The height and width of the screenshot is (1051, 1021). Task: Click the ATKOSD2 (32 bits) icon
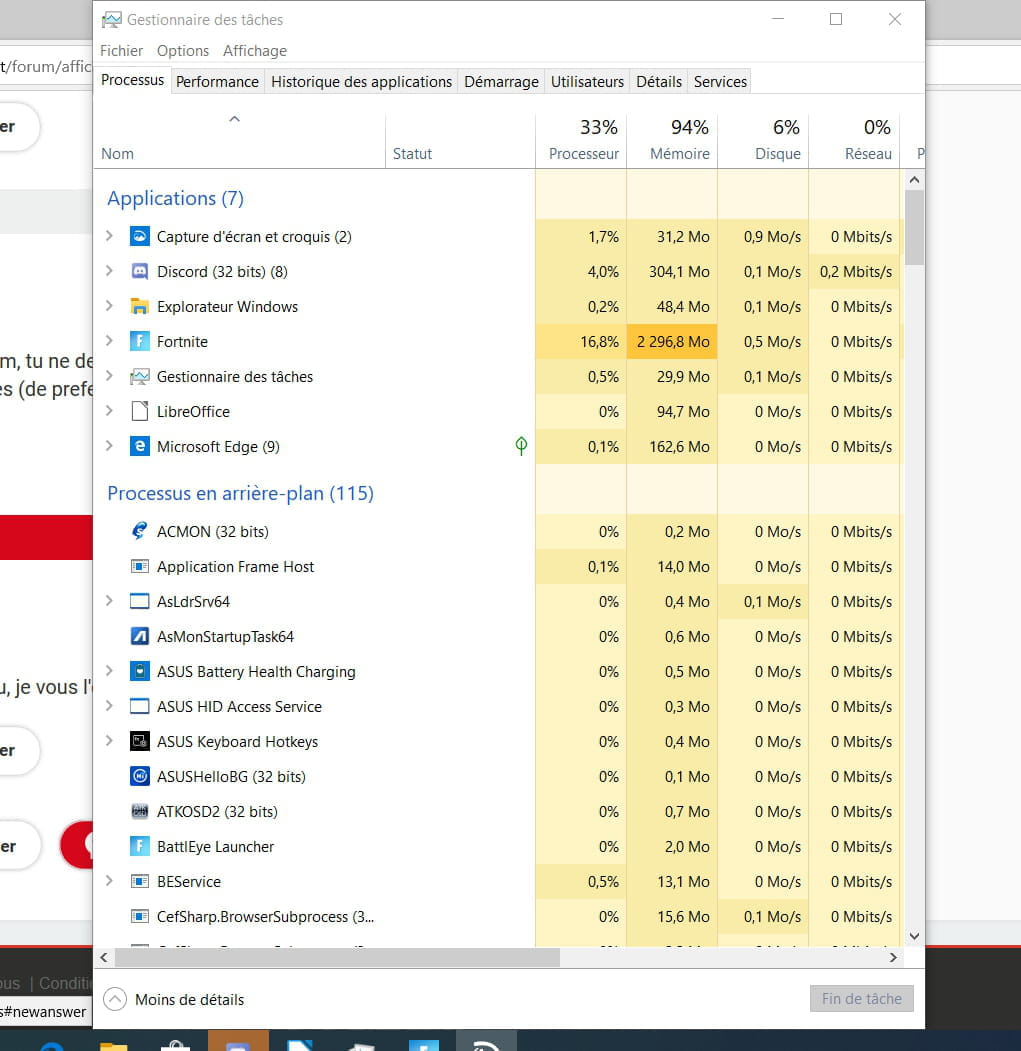coord(139,812)
